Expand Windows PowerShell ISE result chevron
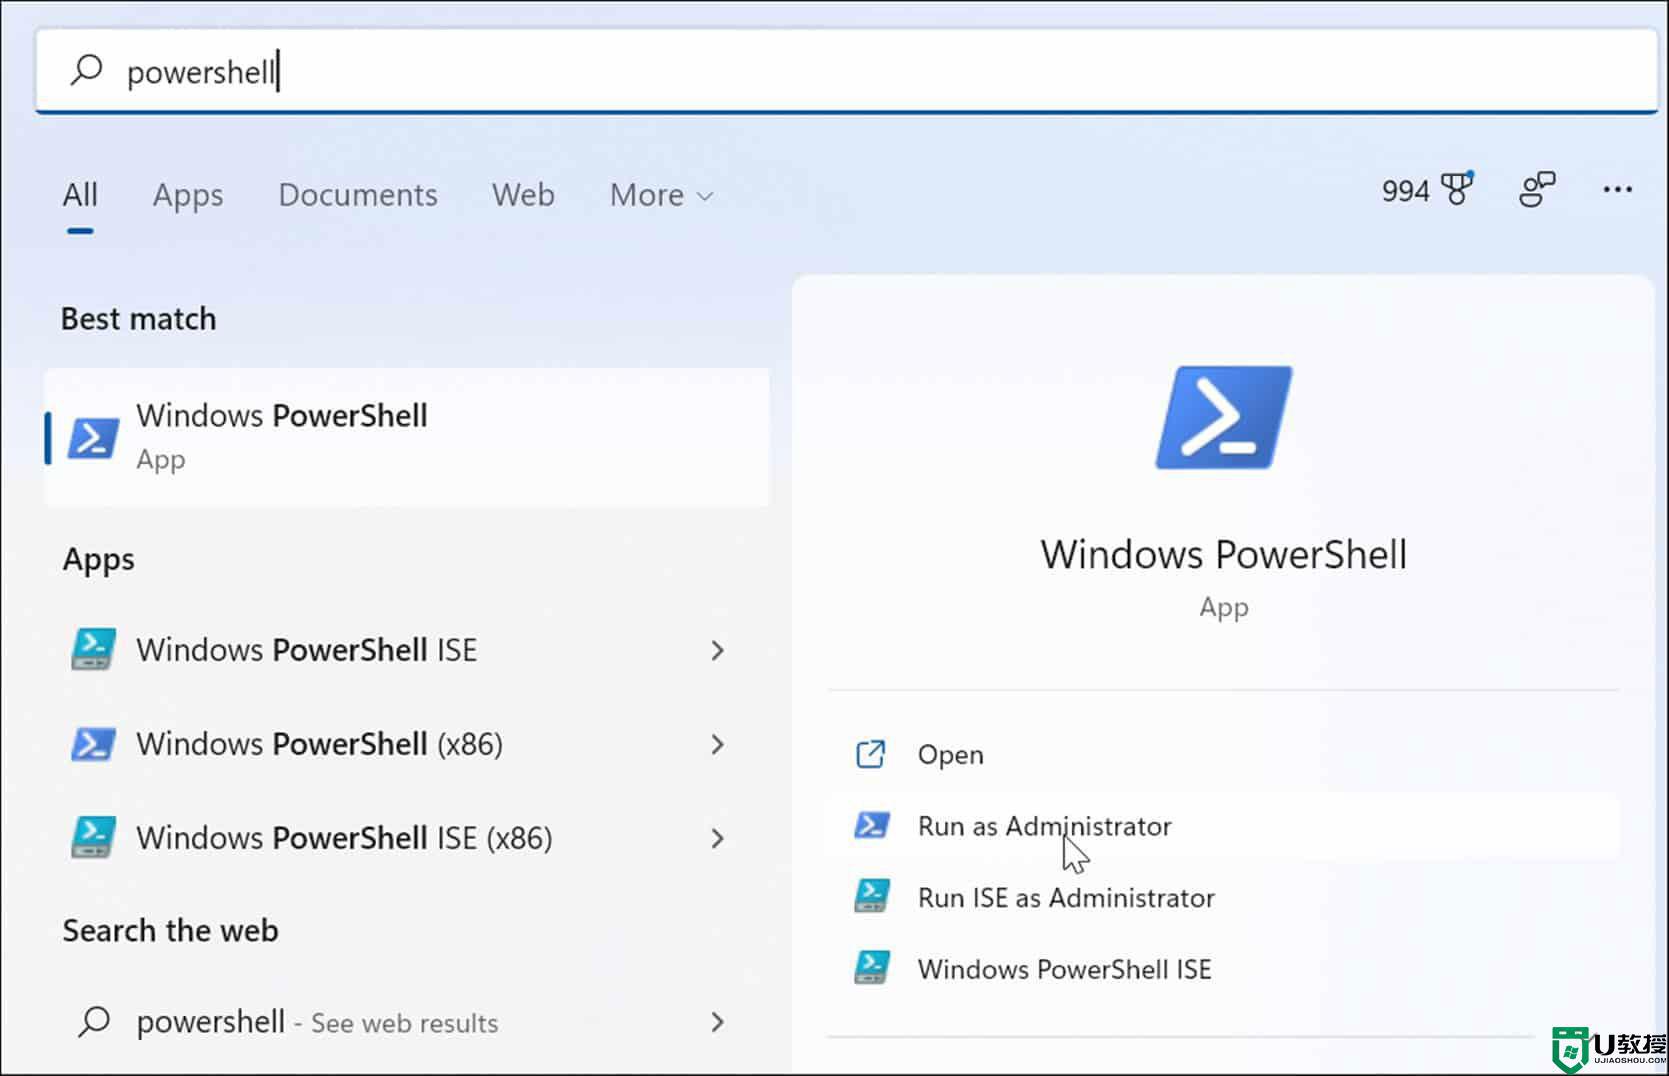 717,650
